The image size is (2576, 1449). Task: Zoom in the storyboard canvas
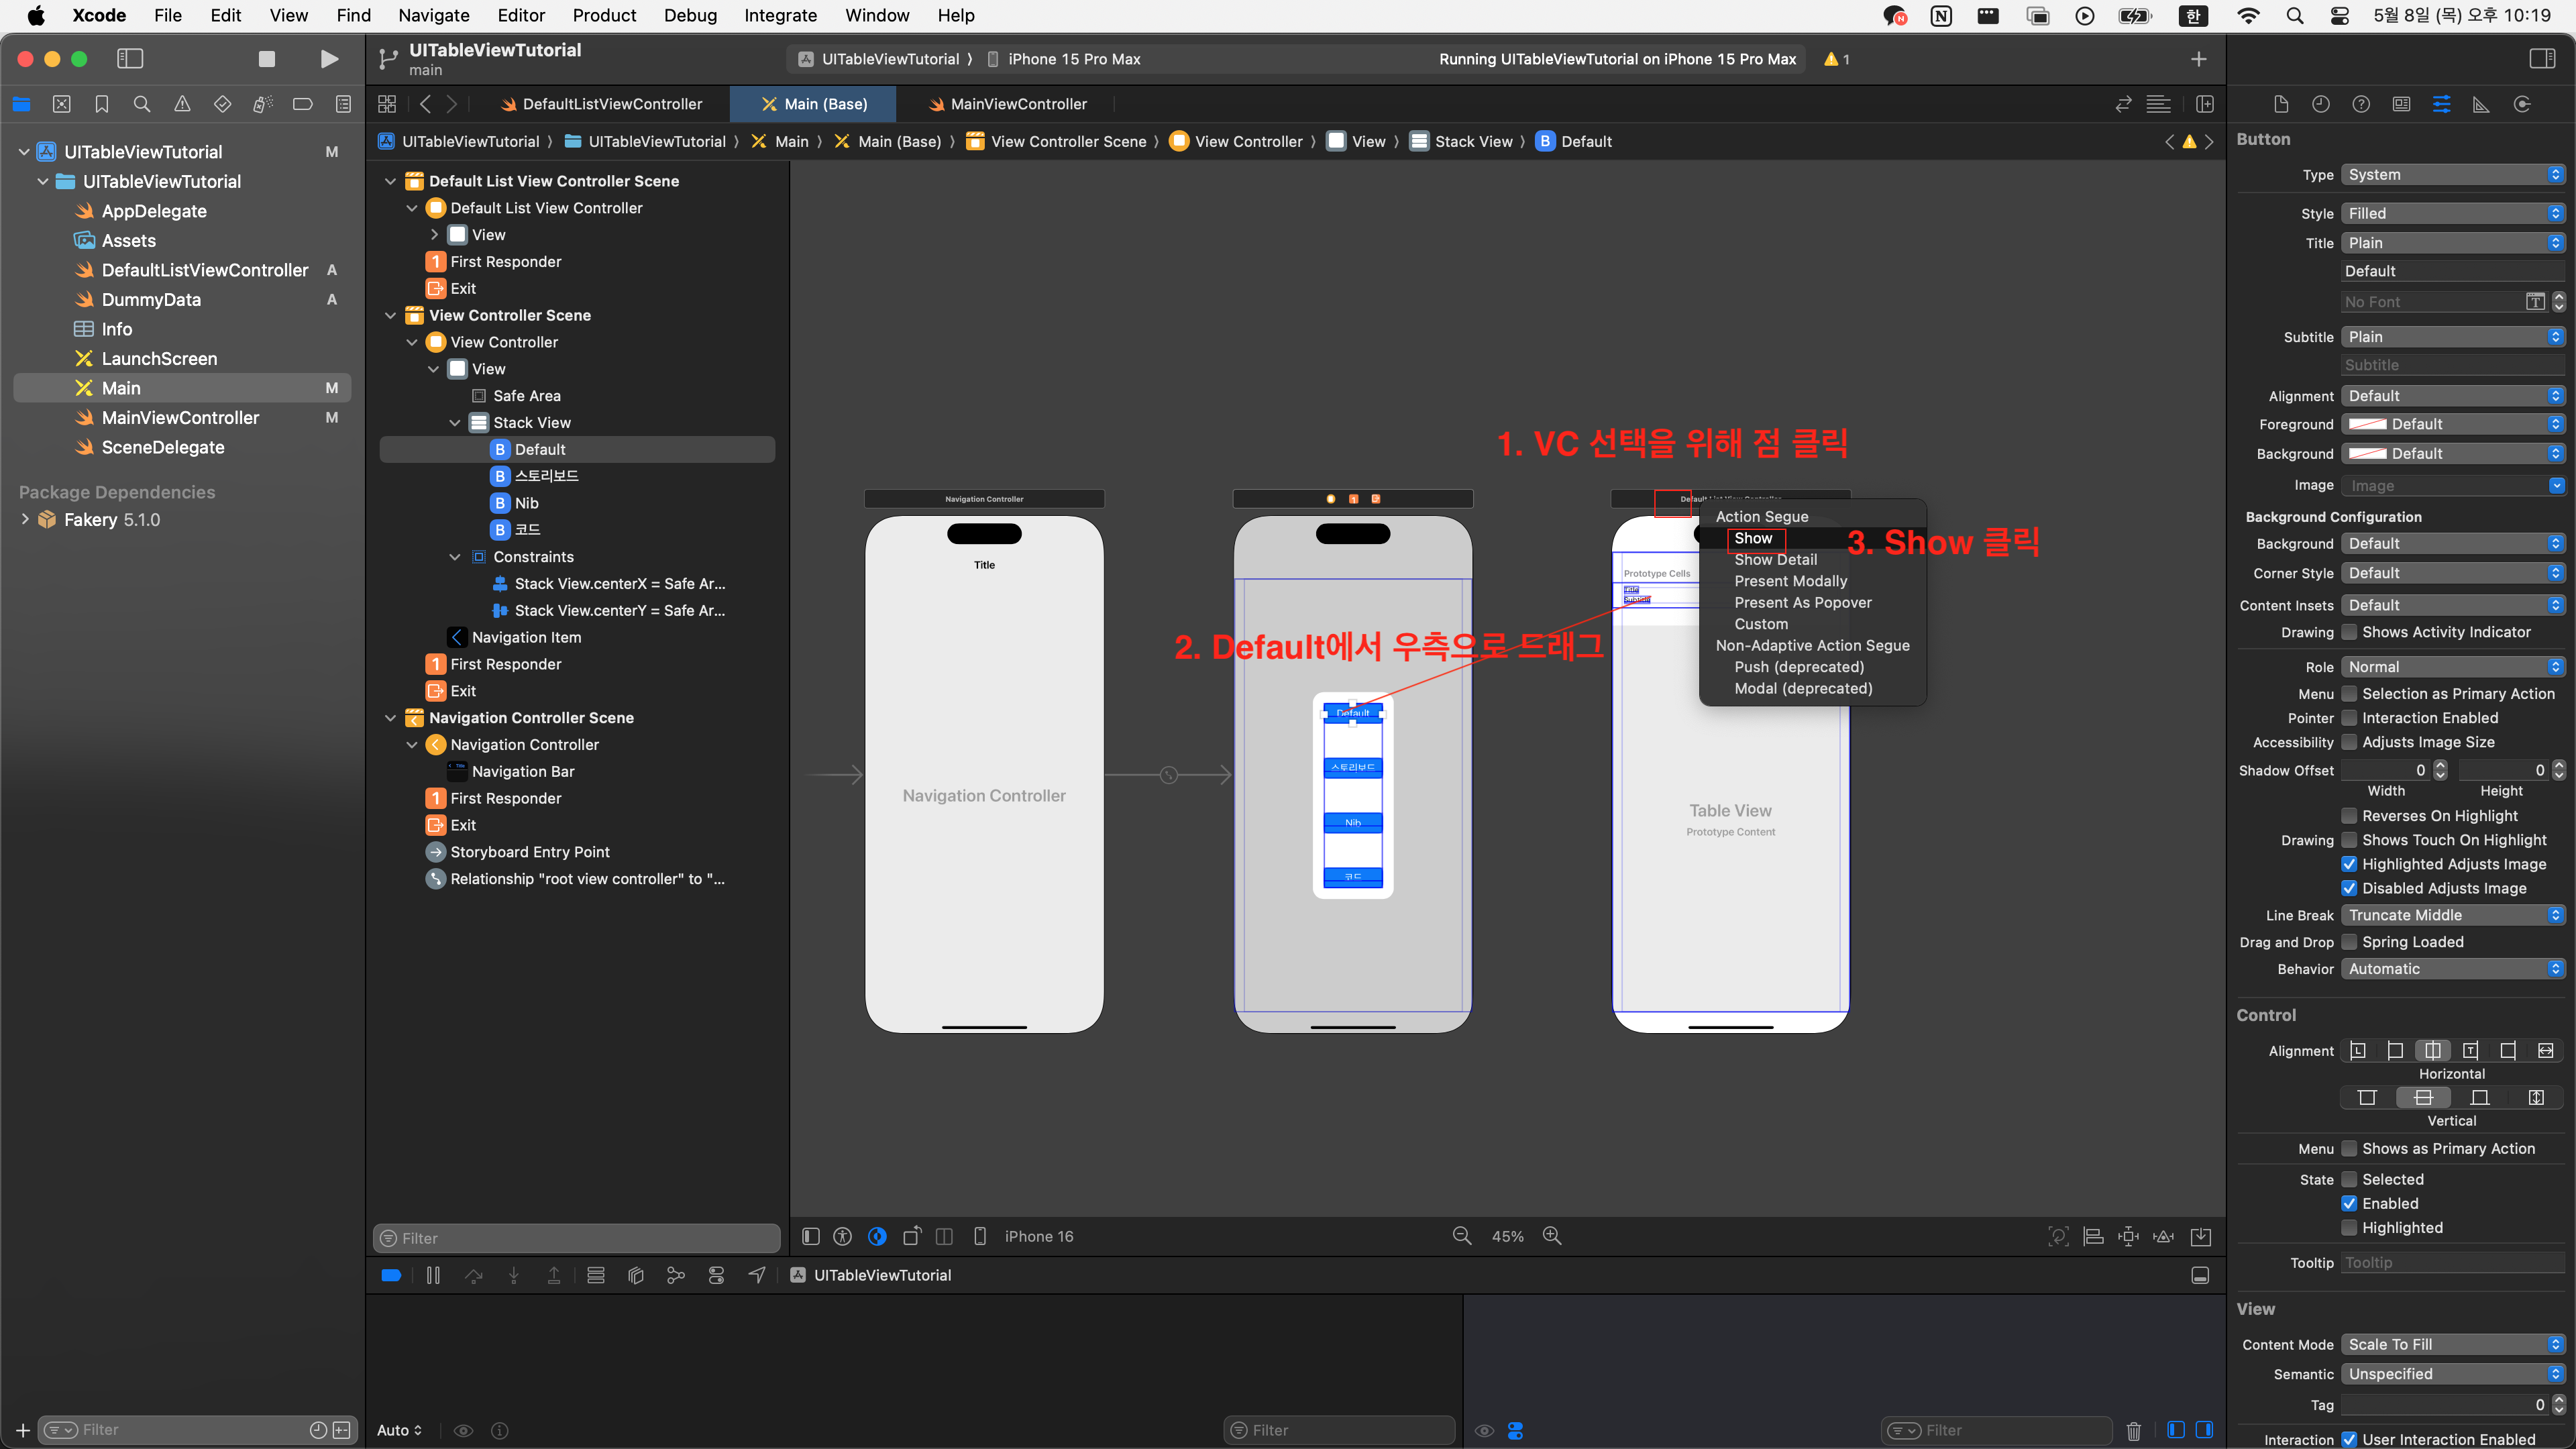click(1552, 1236)
